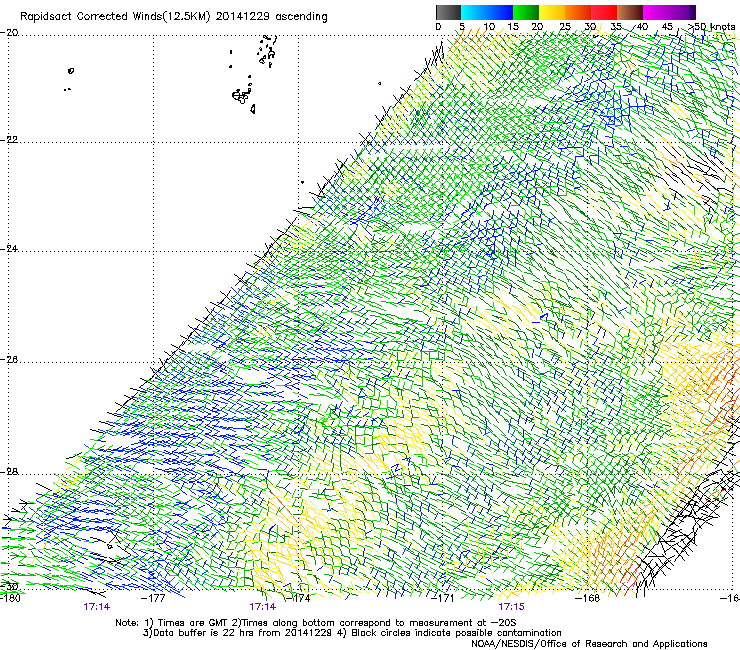Click the '>50 knots' legend label
This screenshot has height=650, width=740.
click(712, 27)
